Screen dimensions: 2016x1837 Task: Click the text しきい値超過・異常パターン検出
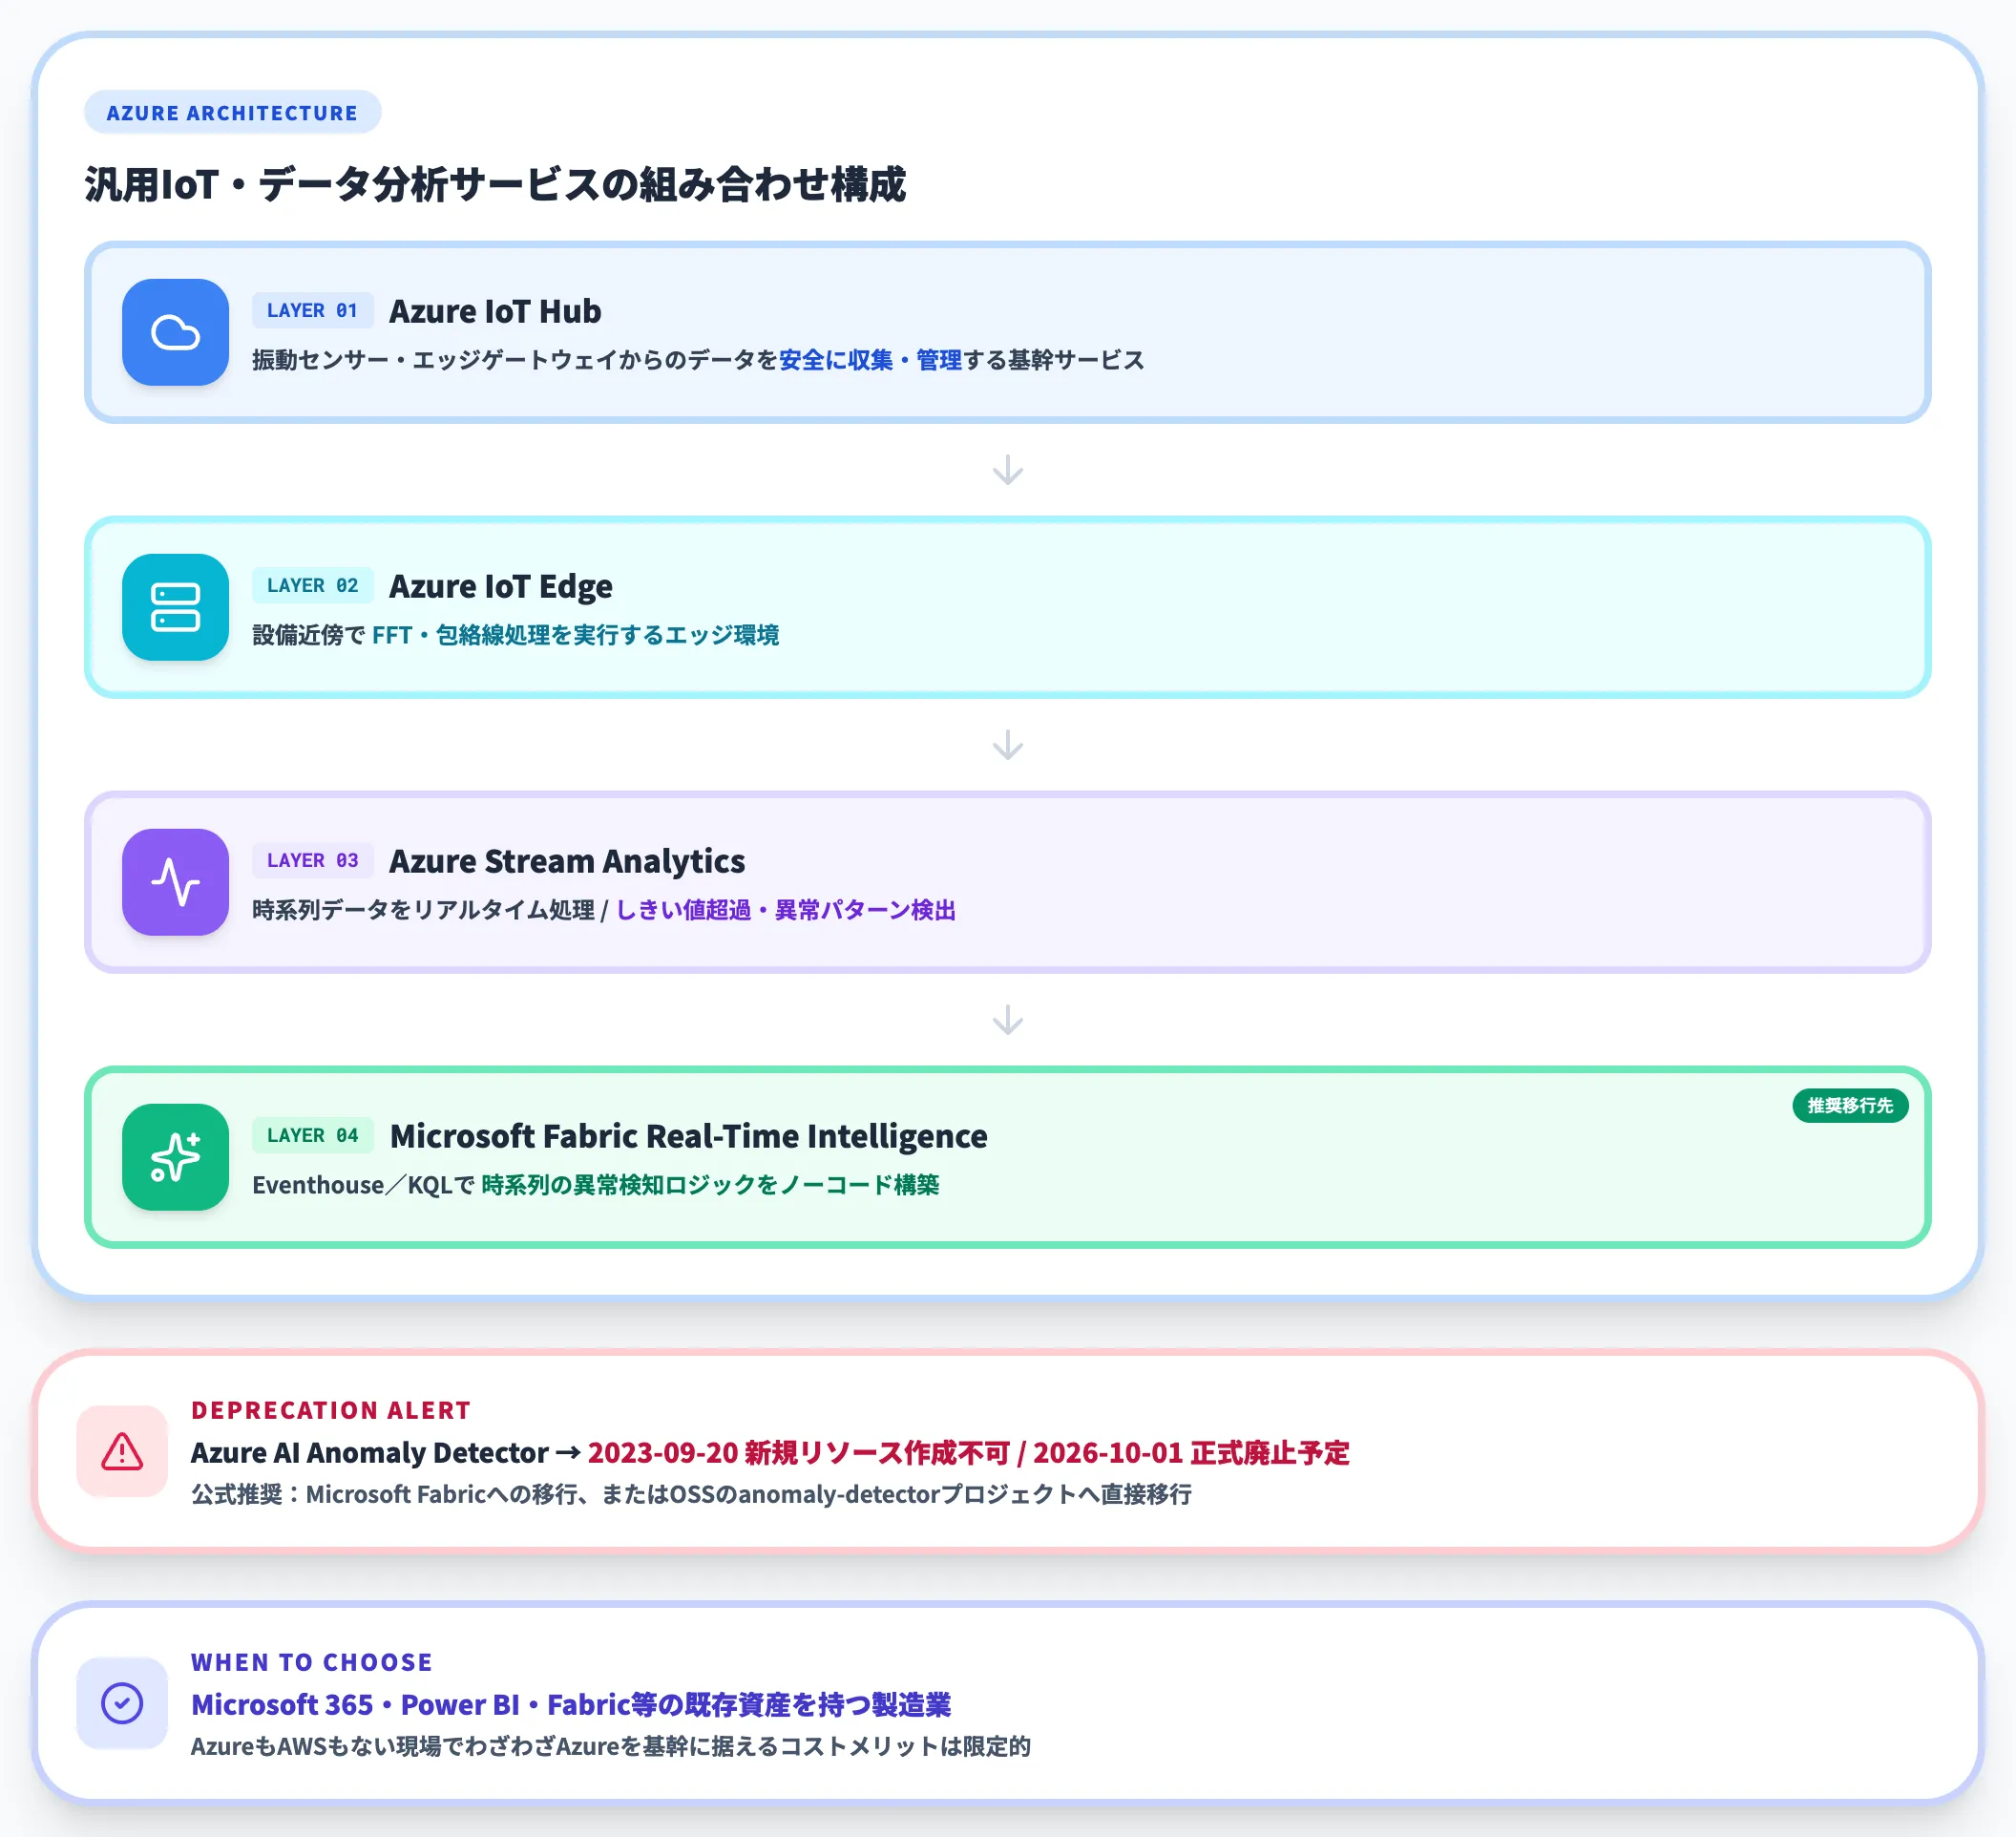point(785,910)
